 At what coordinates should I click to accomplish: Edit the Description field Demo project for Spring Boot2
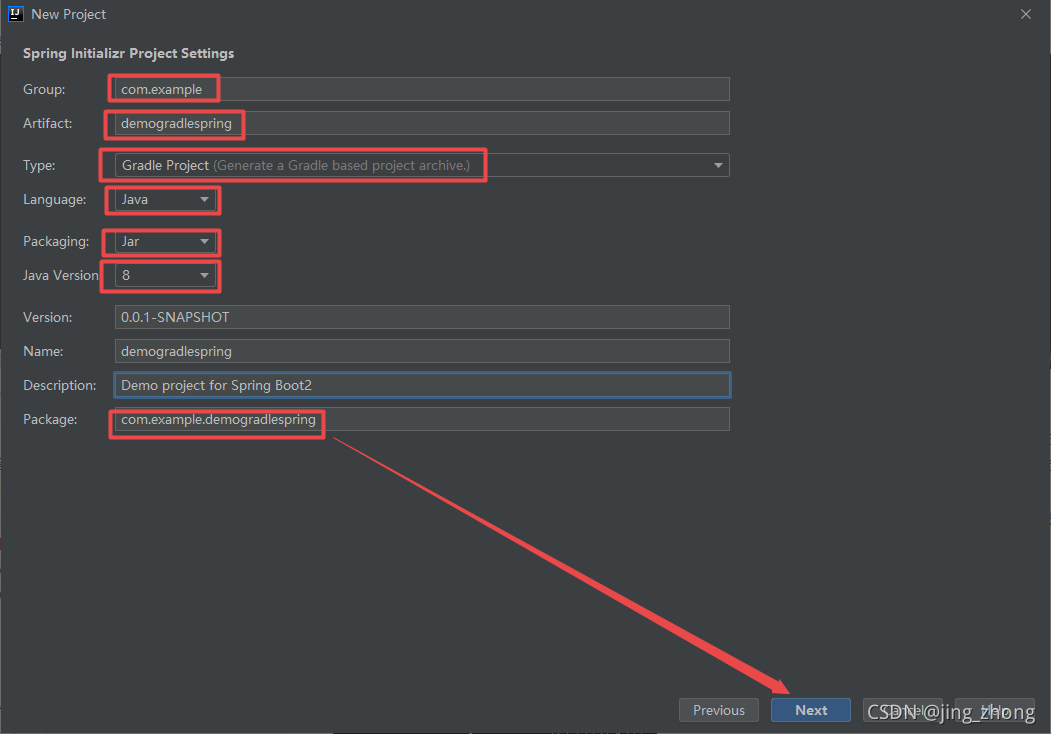[x=422, y=385]
